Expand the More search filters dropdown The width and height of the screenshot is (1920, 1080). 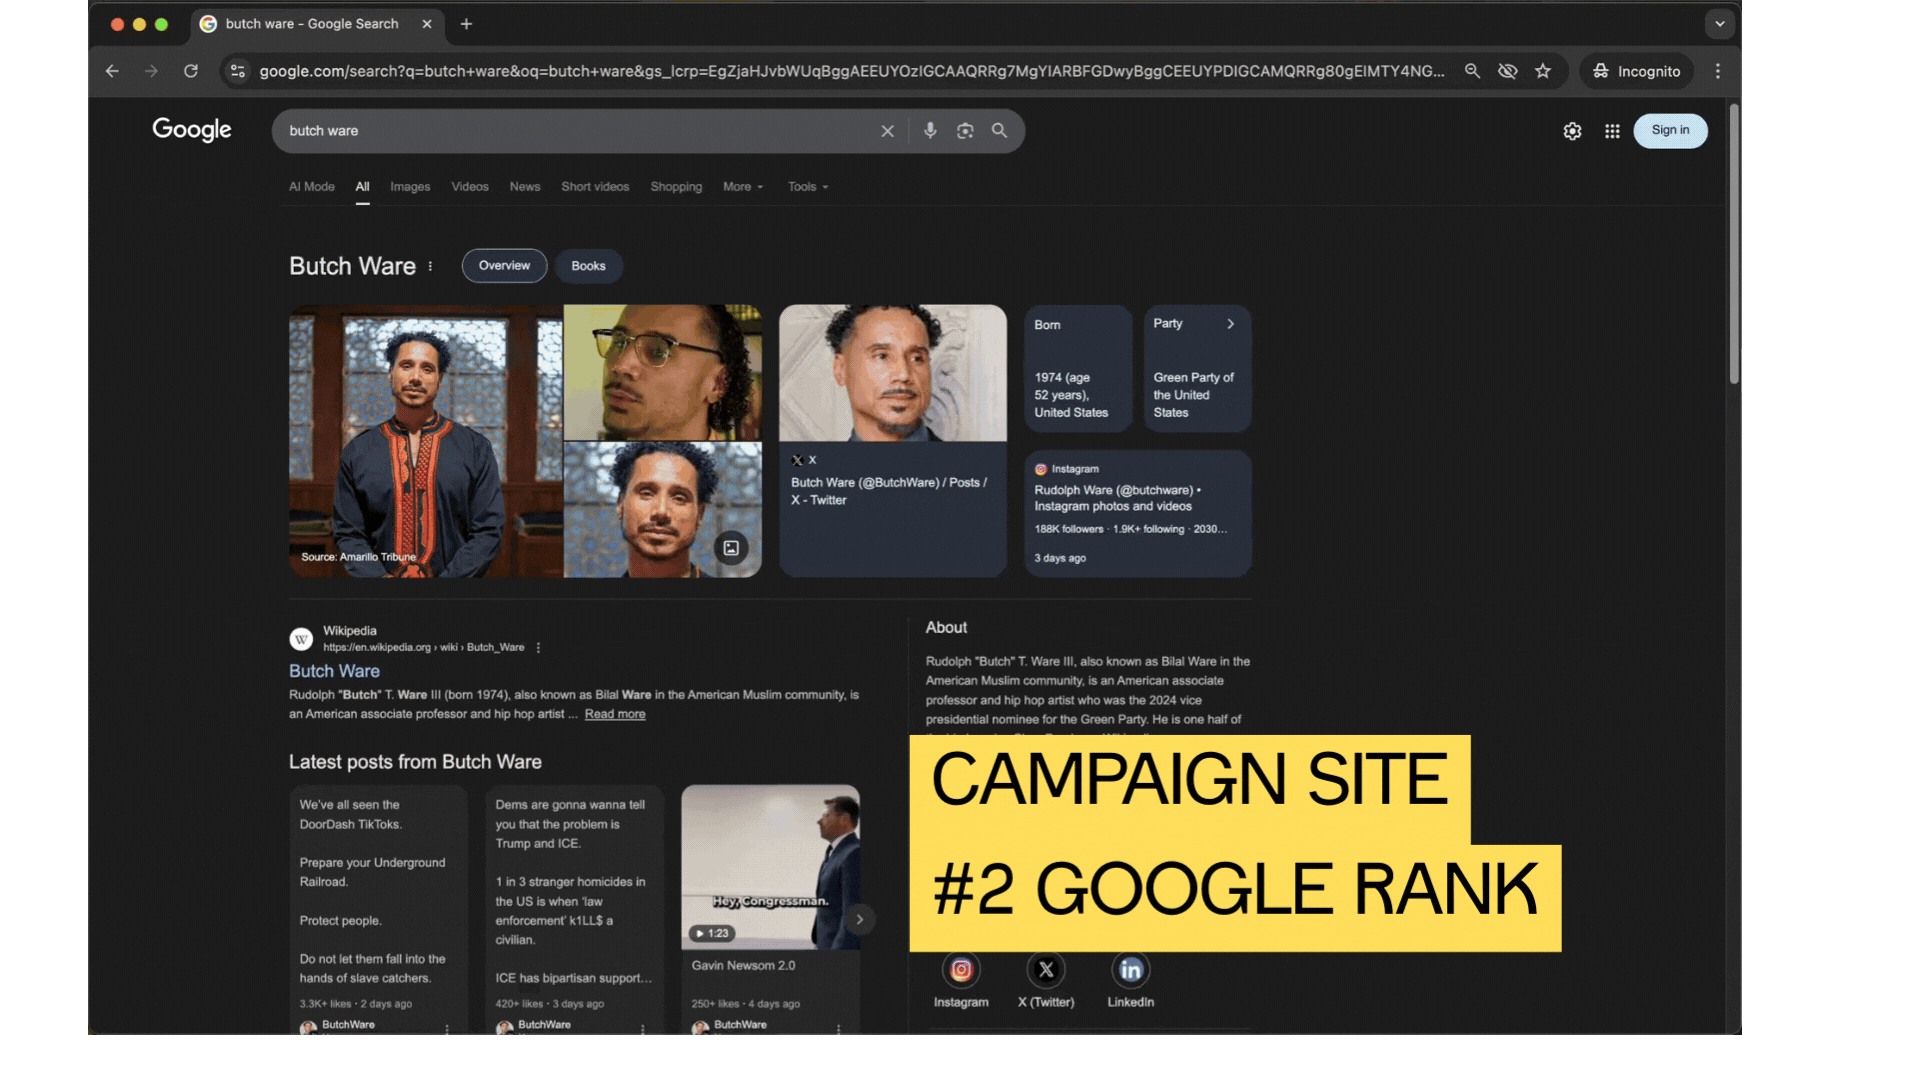(x=743, y=187)
